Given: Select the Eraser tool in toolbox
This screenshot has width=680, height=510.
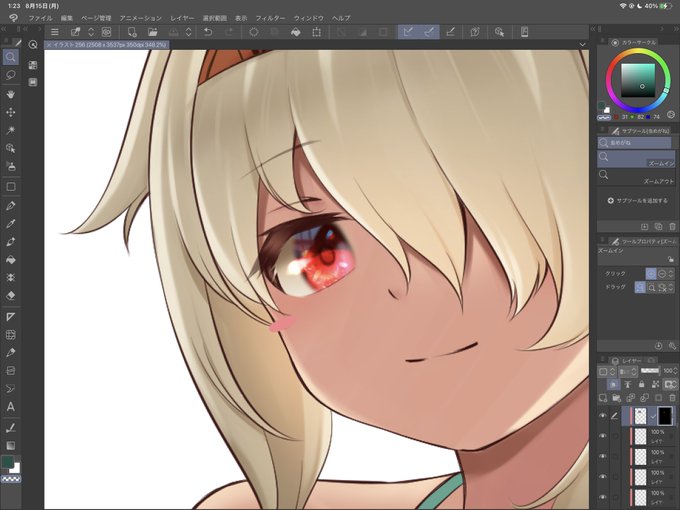Looking at the screenshot, I should (x=10, y=296).
